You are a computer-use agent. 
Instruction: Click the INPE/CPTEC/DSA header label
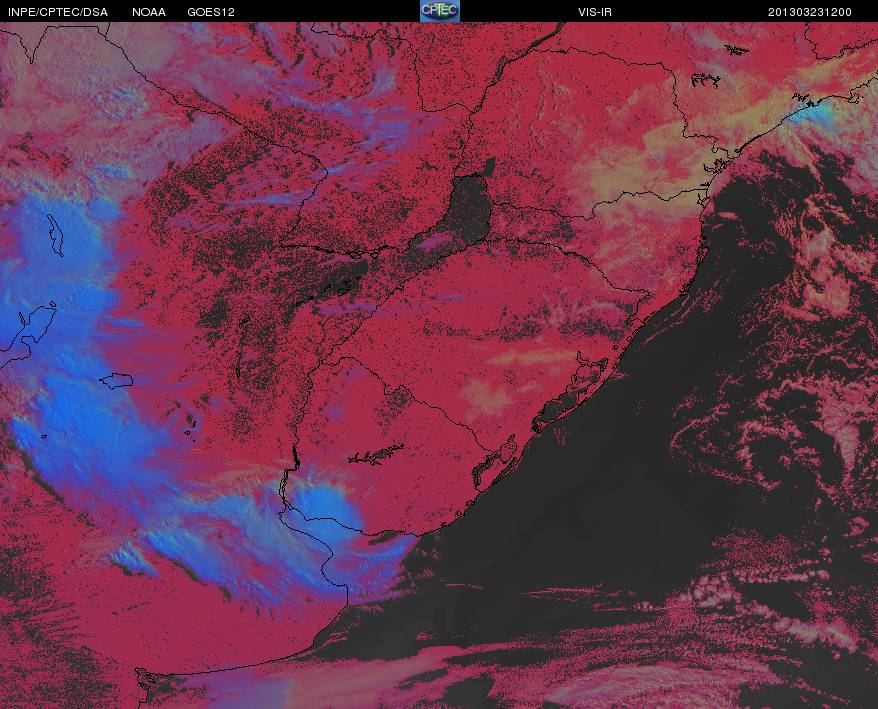click(58, 12)
